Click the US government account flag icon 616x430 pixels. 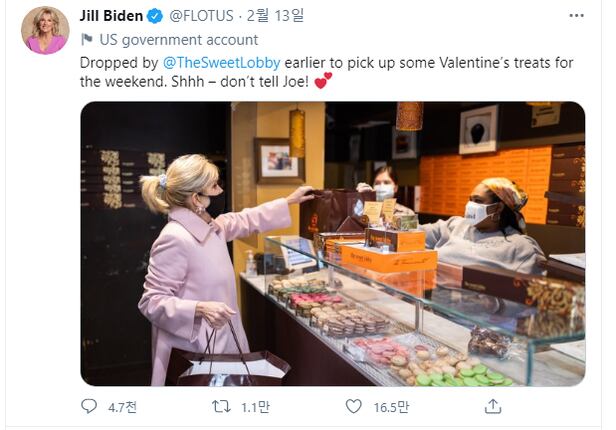[x=87, y=40]
